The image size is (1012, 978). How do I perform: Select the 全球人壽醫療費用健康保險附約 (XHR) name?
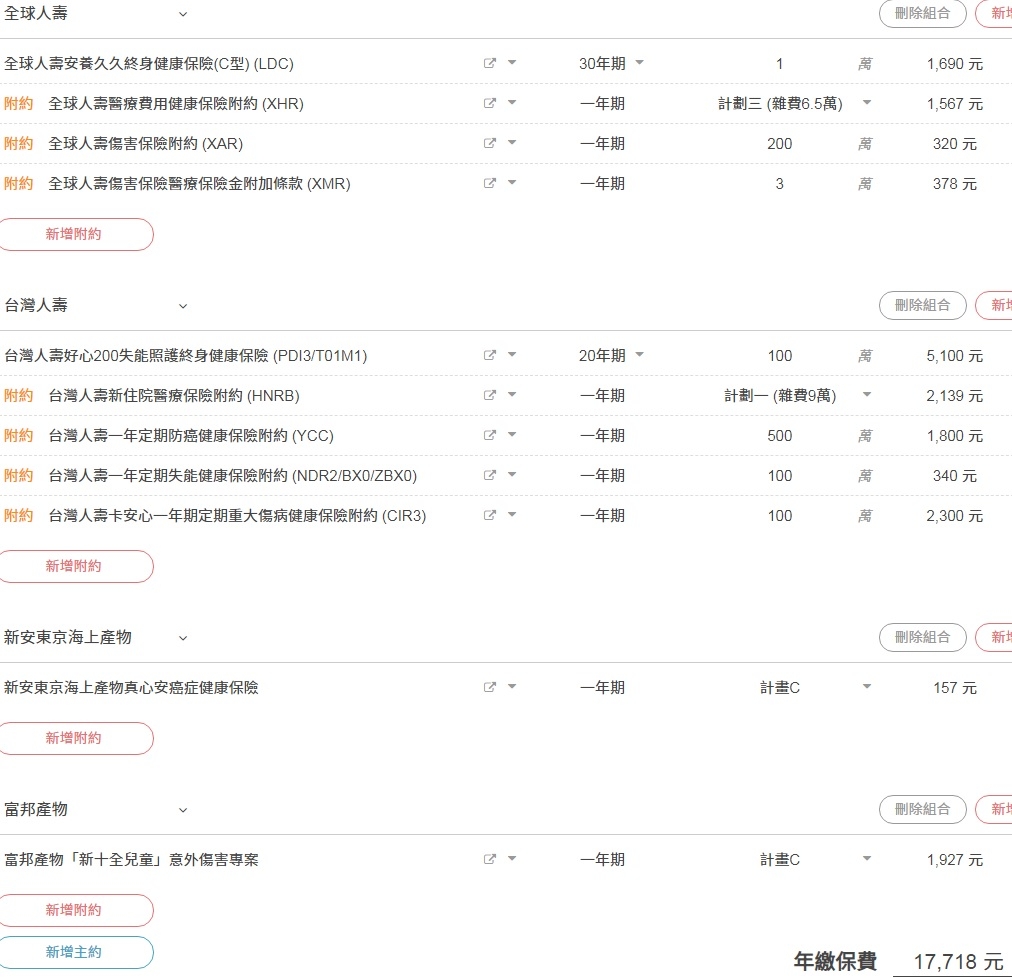pyautogui.click(x=176, y=104)
